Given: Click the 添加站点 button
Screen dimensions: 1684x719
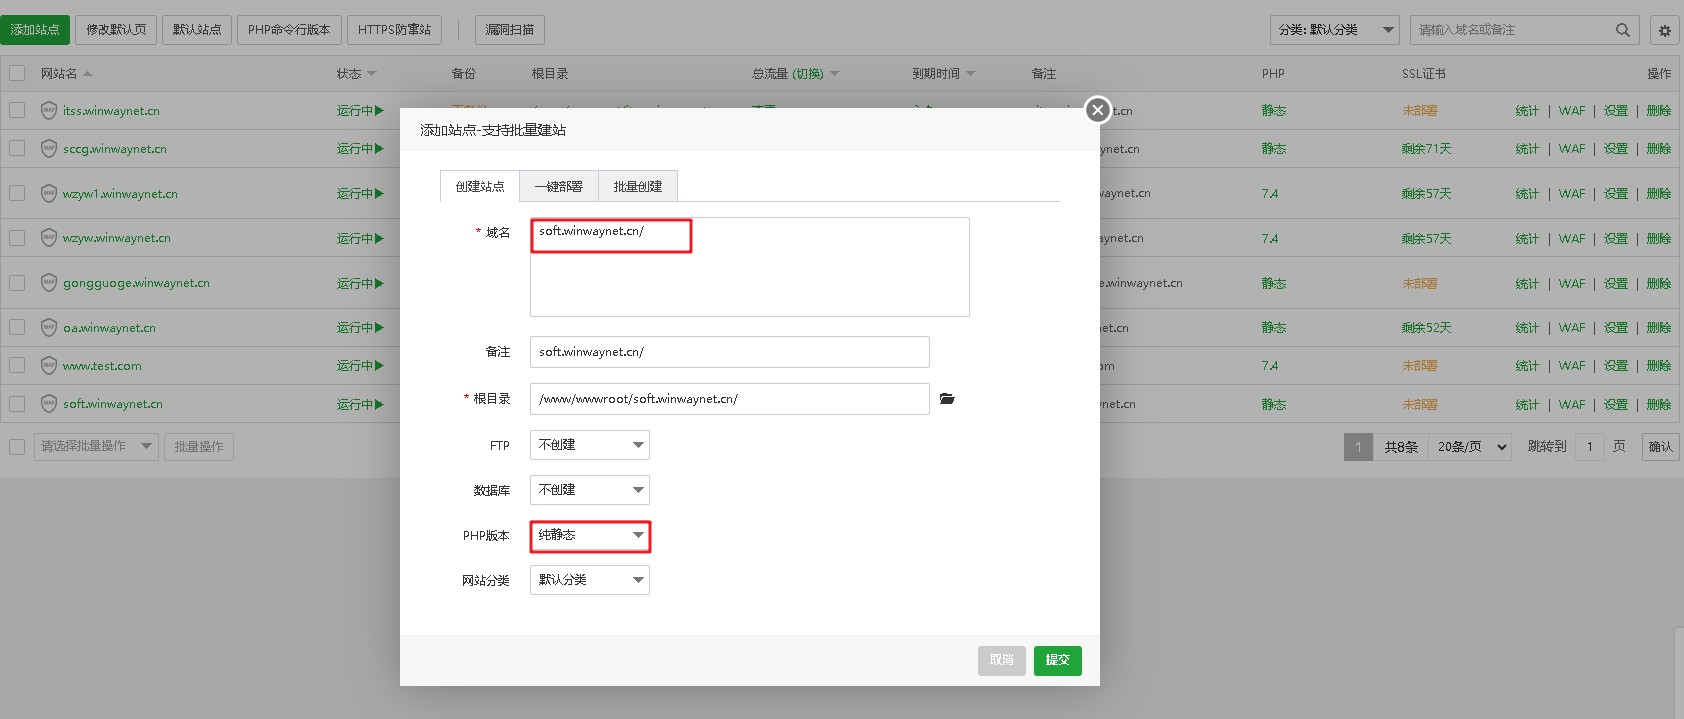Looking at the screenshot, I should point(35,30).
